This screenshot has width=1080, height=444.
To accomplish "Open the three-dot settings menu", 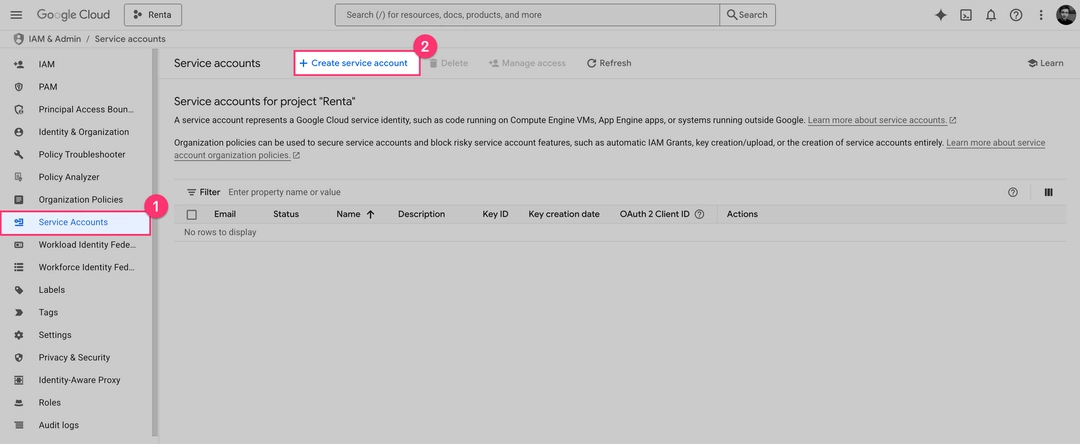I will 1041,15.
